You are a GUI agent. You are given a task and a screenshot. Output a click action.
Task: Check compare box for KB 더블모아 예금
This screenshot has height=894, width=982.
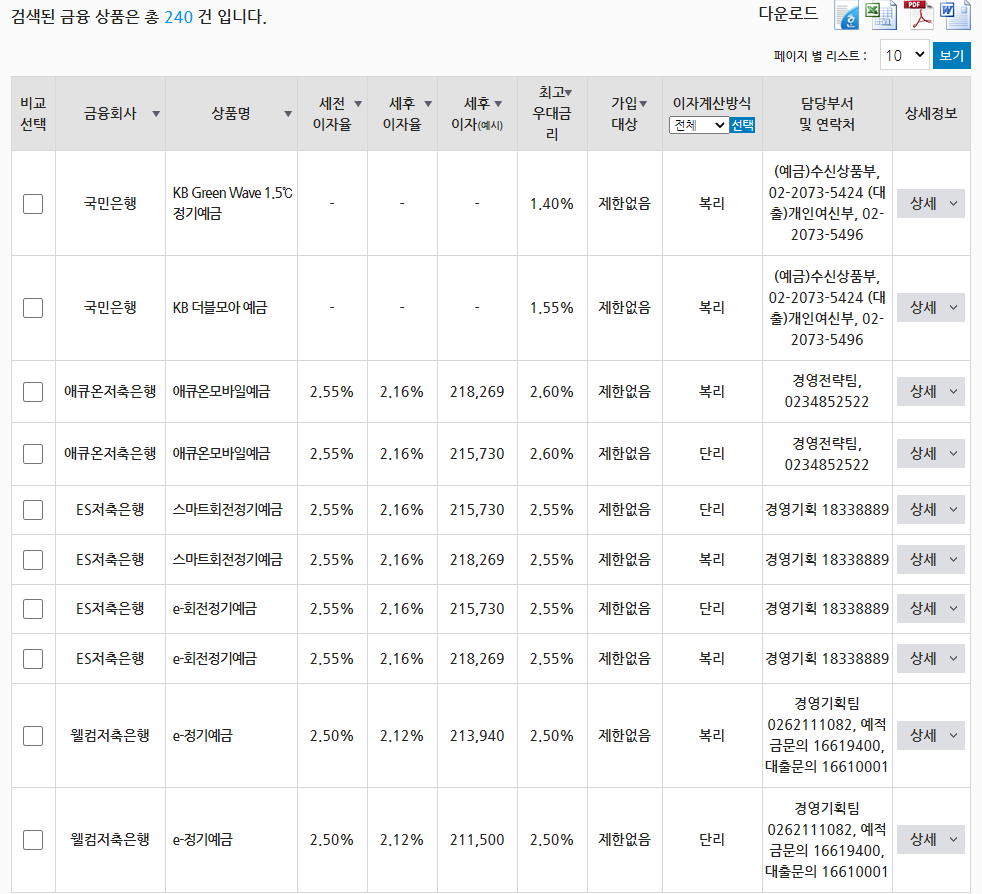(33, 308)
